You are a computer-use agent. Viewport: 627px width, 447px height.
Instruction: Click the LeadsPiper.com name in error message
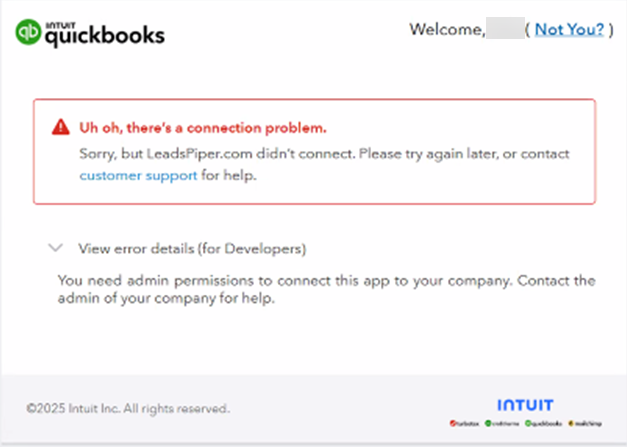pyautogui.click(x=199, y=154)
